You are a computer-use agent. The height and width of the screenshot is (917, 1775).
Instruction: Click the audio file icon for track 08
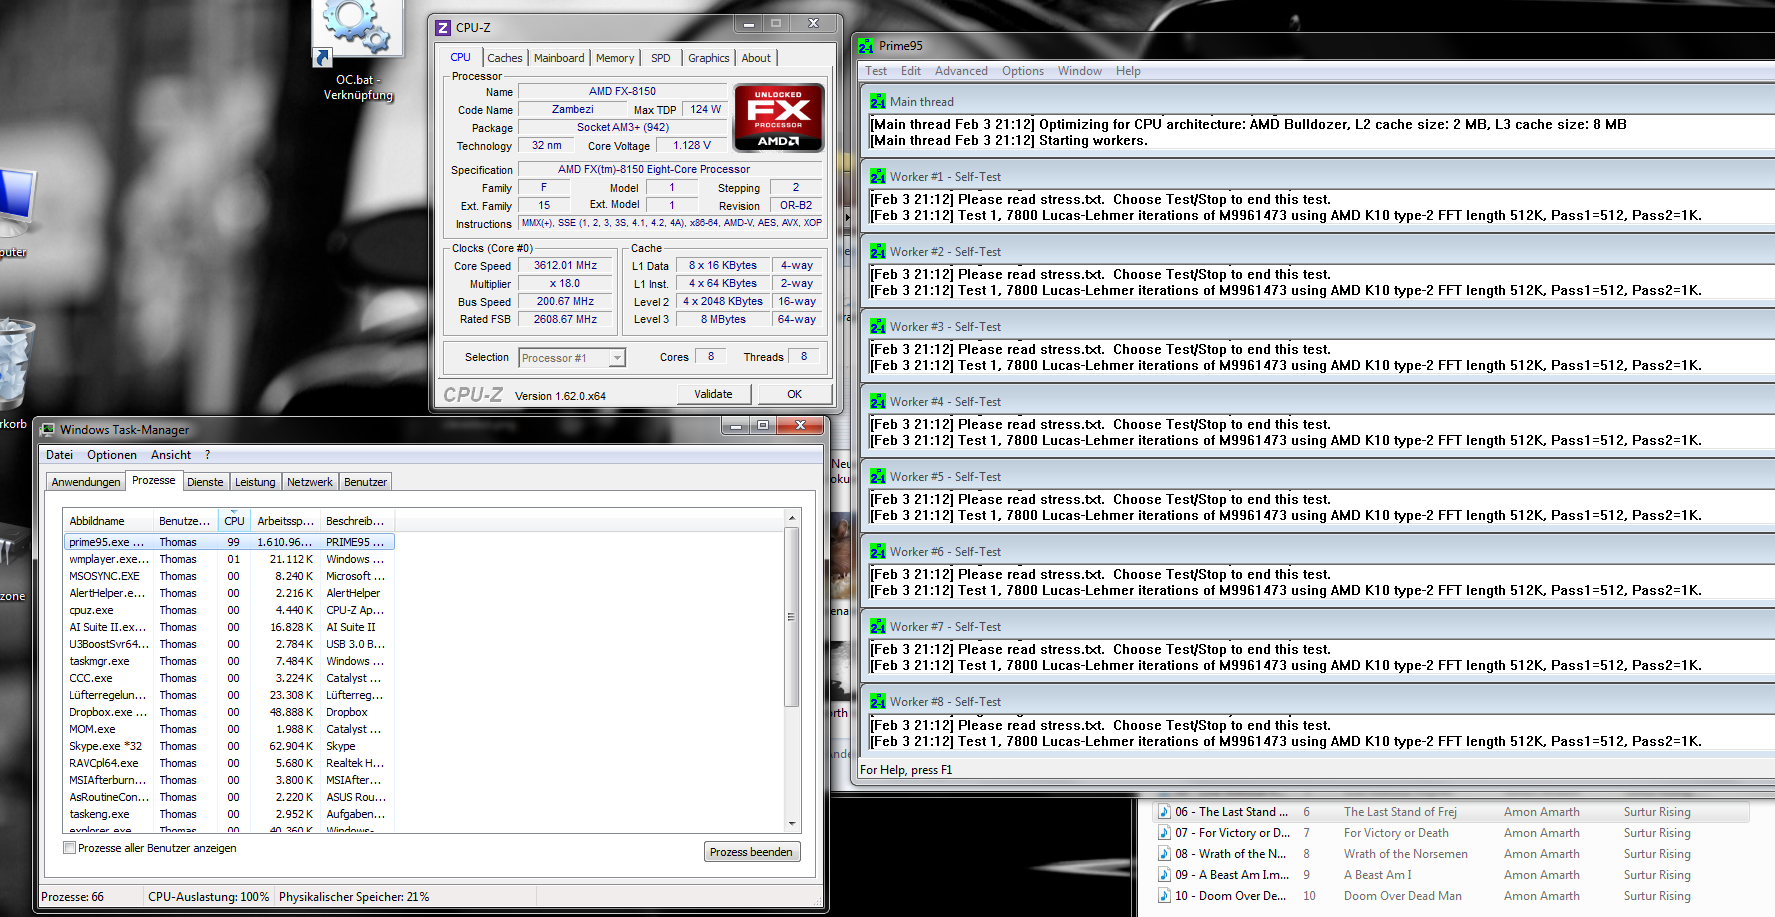point(1164,854)
